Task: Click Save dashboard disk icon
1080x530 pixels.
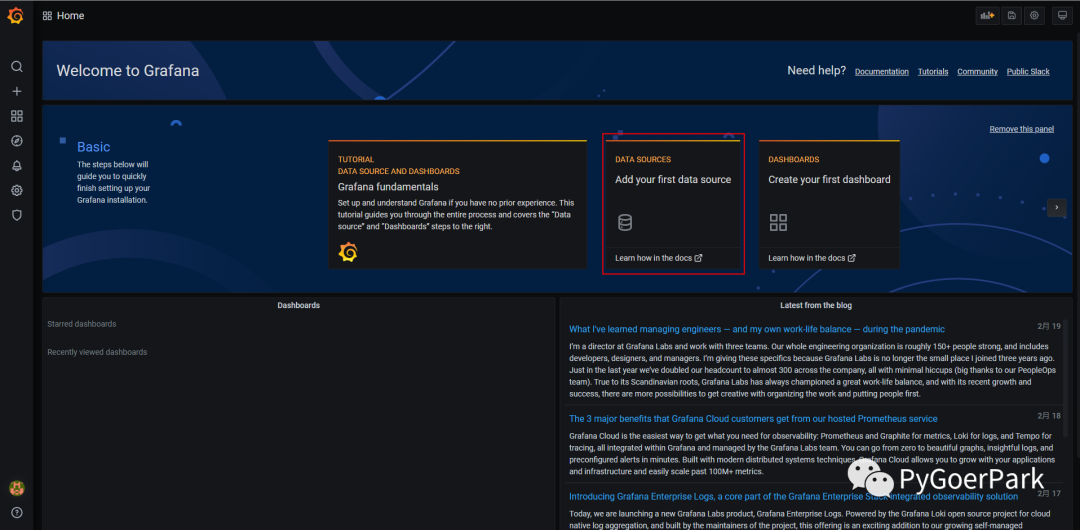Action: point(1011,15)
